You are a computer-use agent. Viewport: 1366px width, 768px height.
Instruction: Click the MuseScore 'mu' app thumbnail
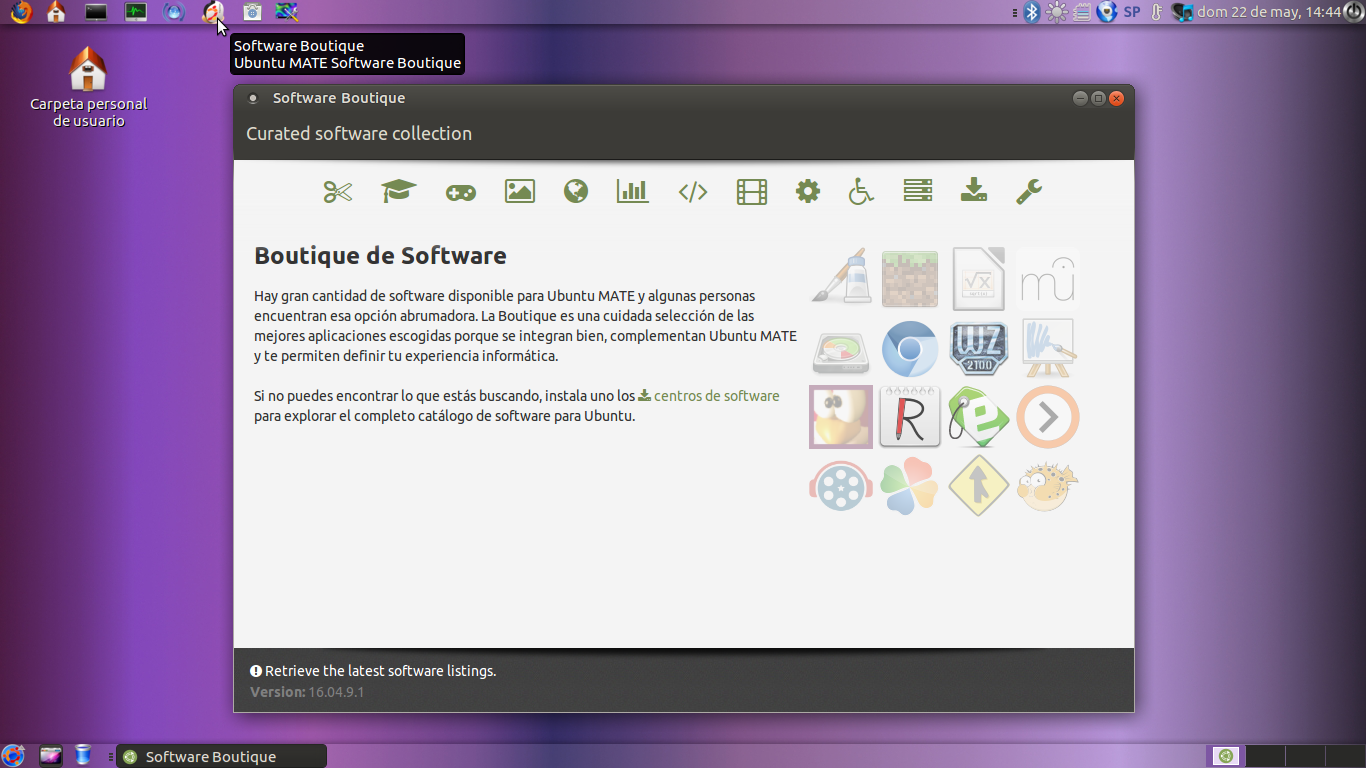pos(1048,277)
